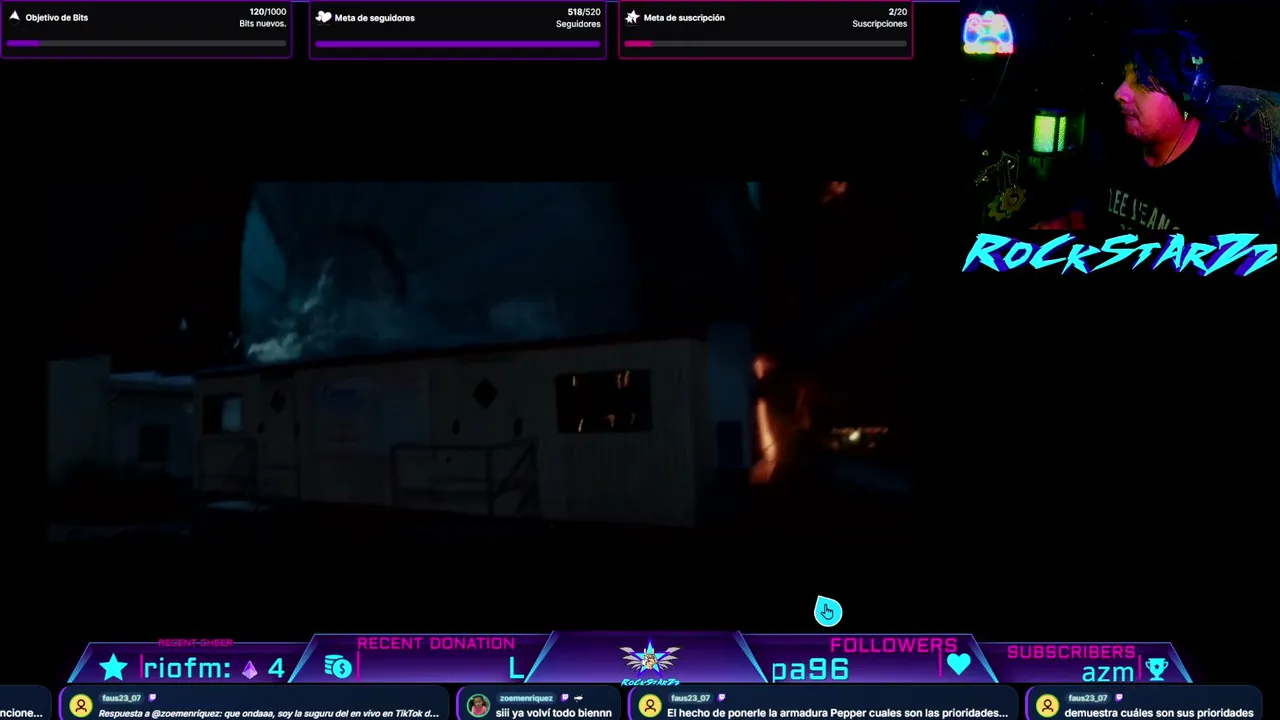Click the "RECENT DONATION" heading
This screenshot has height=720, width=1280.
tap(436, 643)
